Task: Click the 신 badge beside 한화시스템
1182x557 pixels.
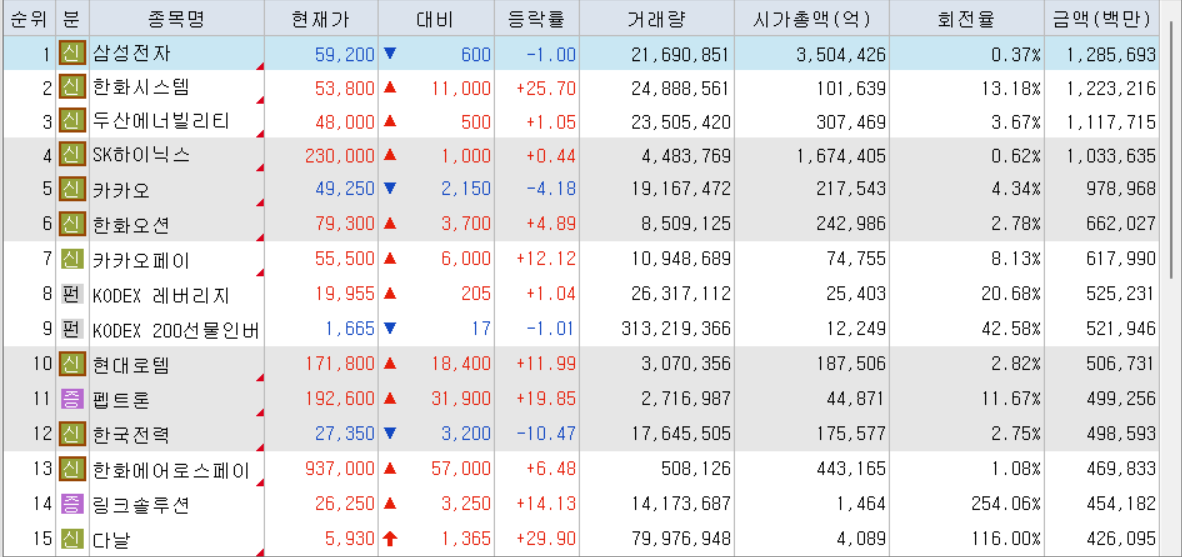Action: point(72,88)
